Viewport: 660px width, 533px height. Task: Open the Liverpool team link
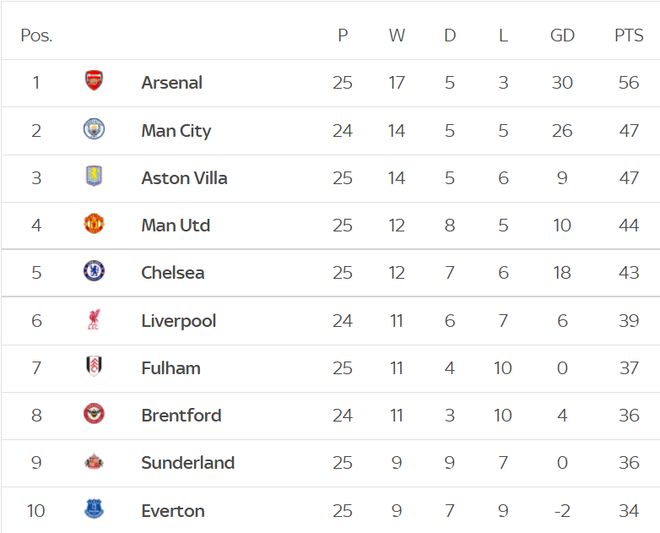tap(179, 321)
